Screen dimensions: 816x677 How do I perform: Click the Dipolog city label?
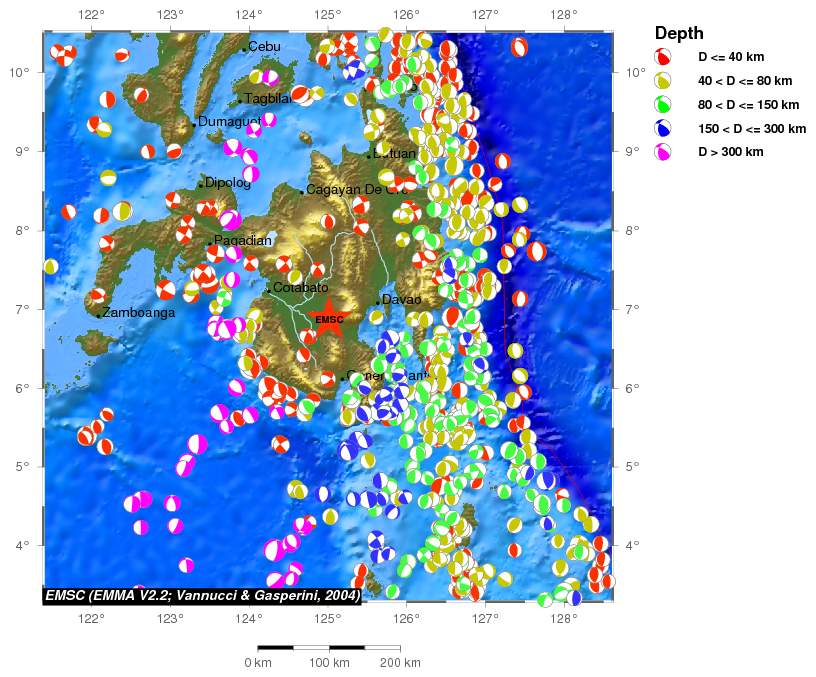point(227,183)
